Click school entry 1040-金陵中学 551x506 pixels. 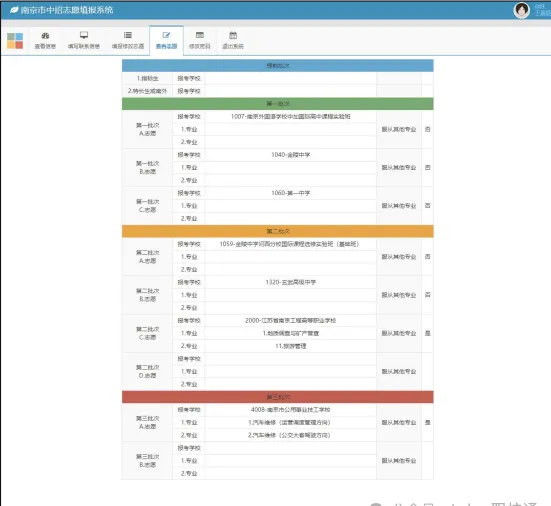click(291, 155)
